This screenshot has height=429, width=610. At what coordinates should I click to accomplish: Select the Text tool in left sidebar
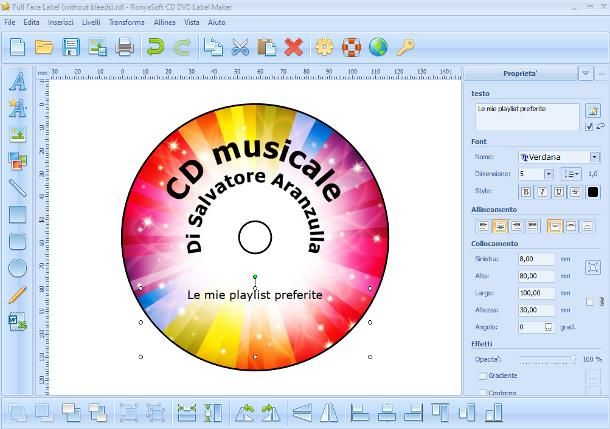17,82
